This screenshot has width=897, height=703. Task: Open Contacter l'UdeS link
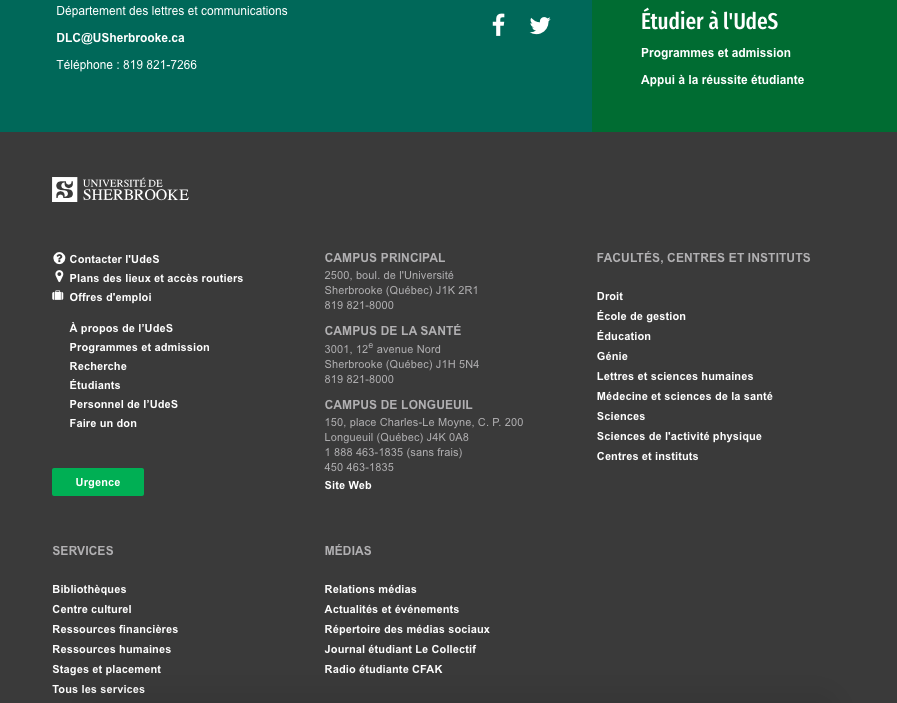114,259
